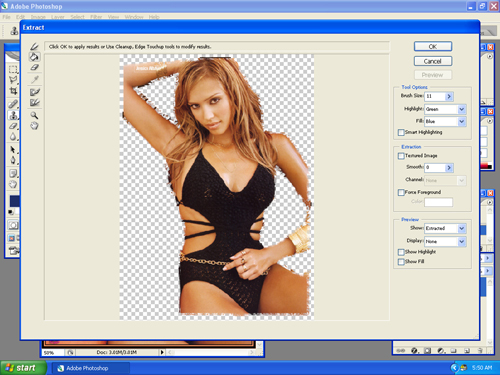500x375 pixels.
Task: Select the Edge Touchup tool
Action: click(35, 102)
